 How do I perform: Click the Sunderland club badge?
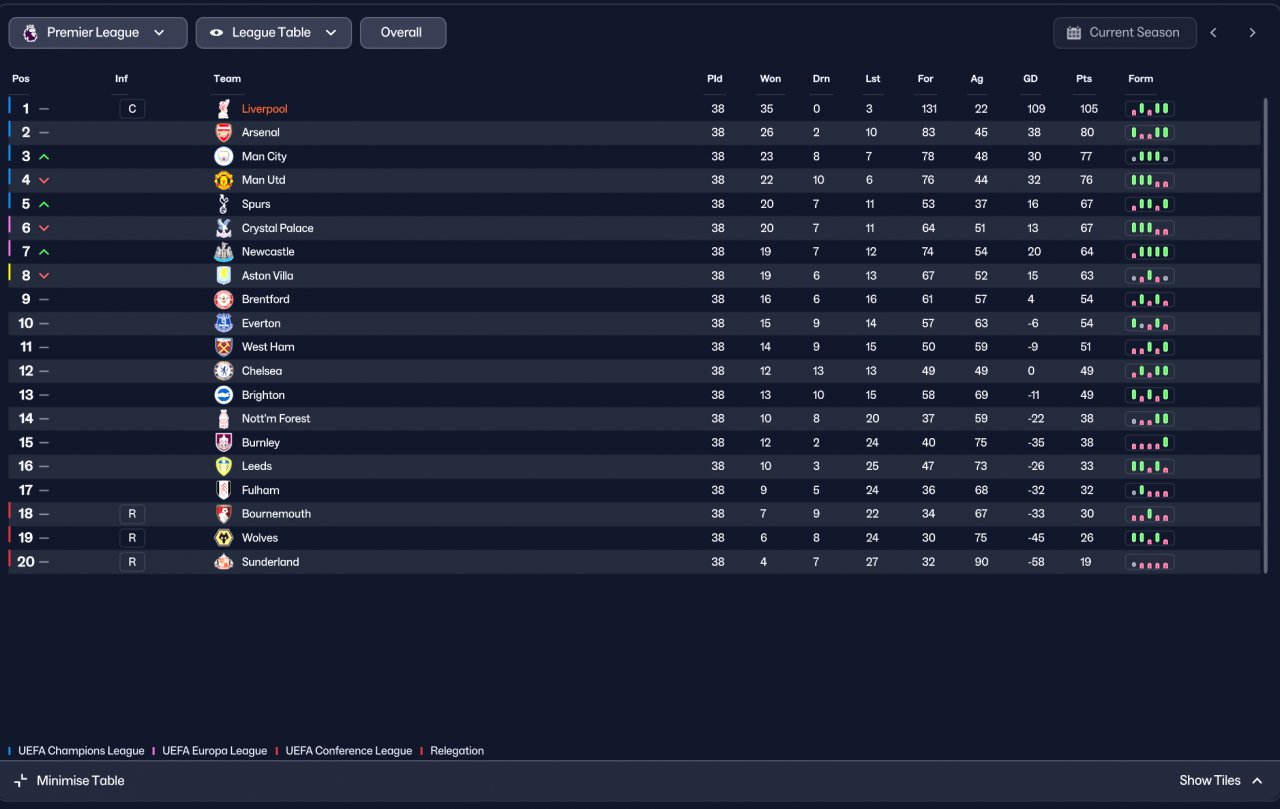pyautogui.click(x=224, y=562)
